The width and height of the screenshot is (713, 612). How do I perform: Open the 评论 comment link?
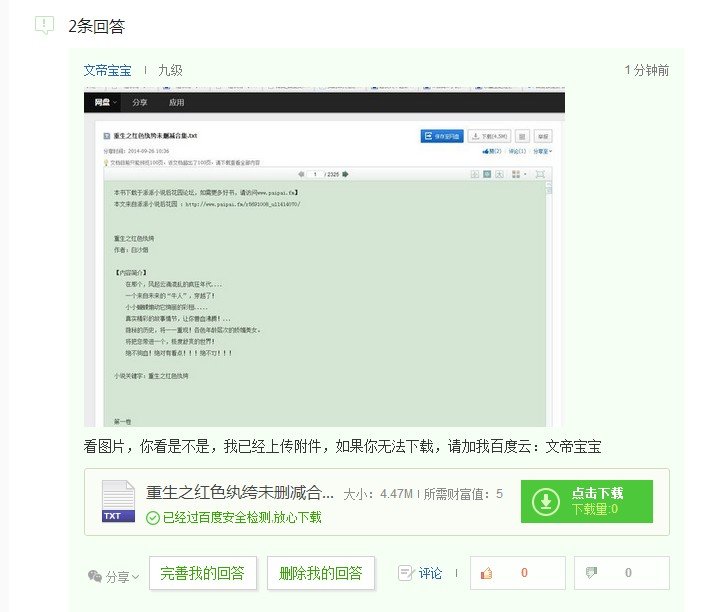pyautogui.click(x=430, y=573)
